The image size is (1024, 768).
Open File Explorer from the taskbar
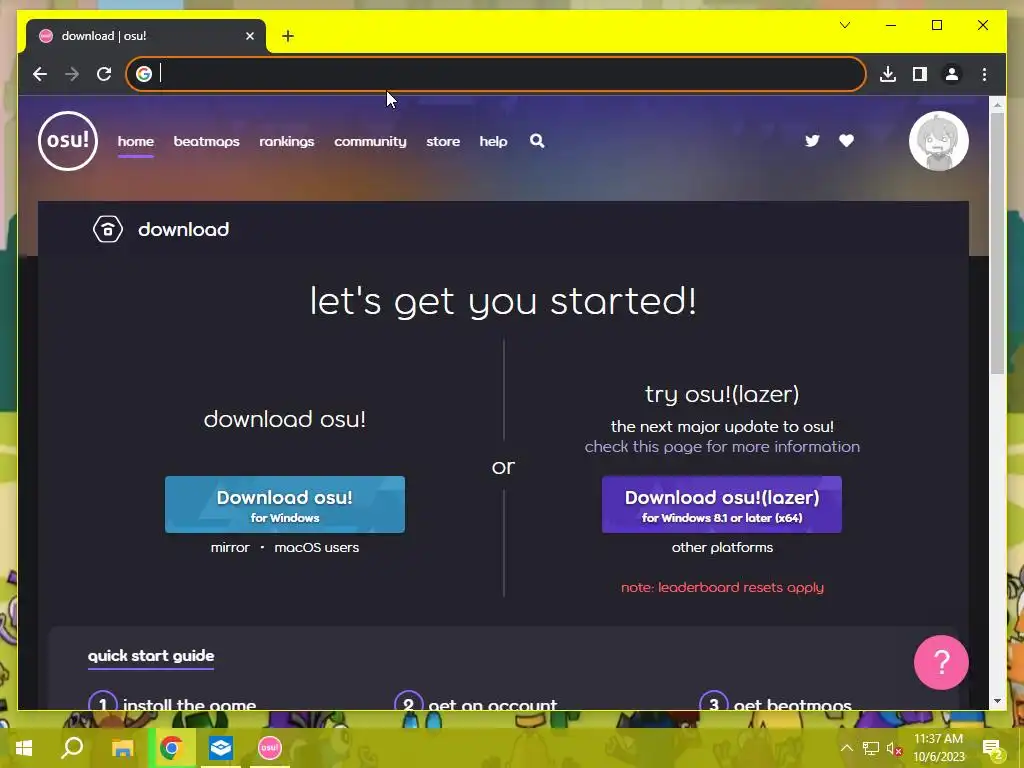point(122,747)
